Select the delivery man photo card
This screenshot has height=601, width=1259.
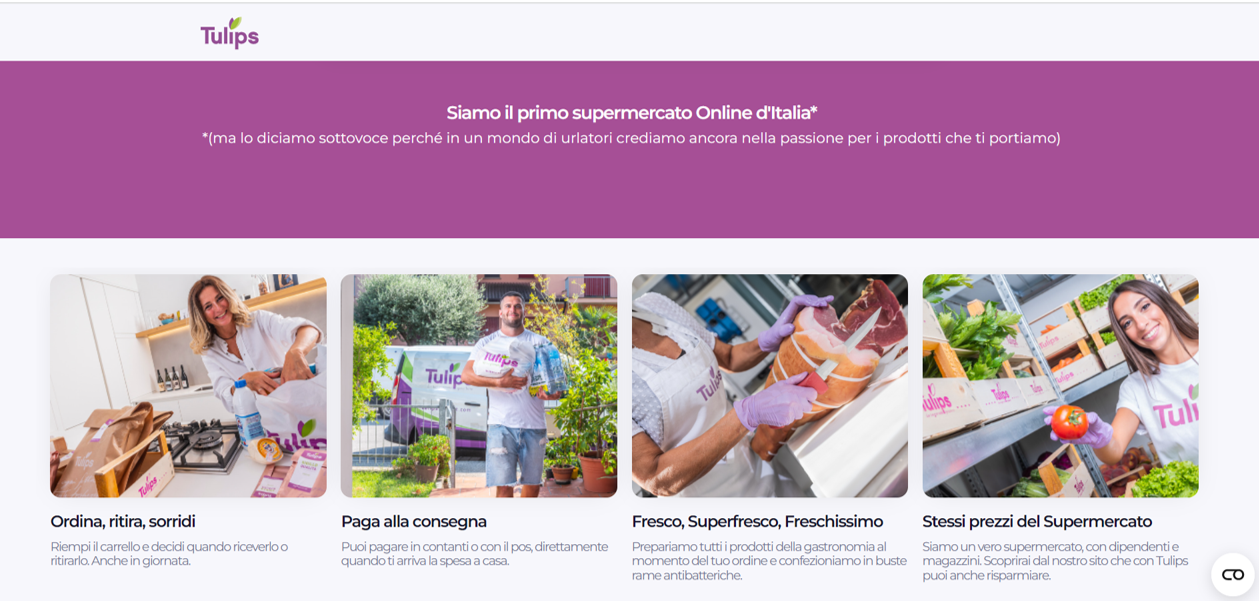coord(479,386)
